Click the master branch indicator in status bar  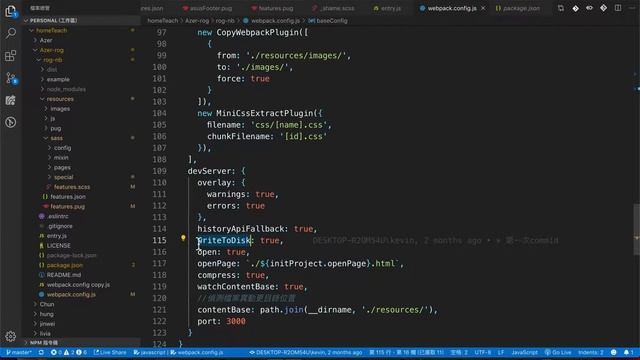19,352
